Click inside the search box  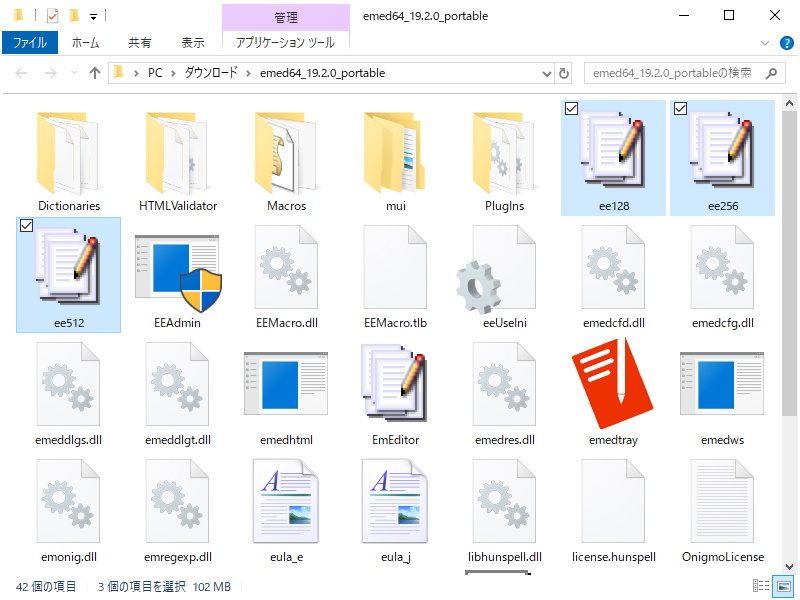click(680, 72)
